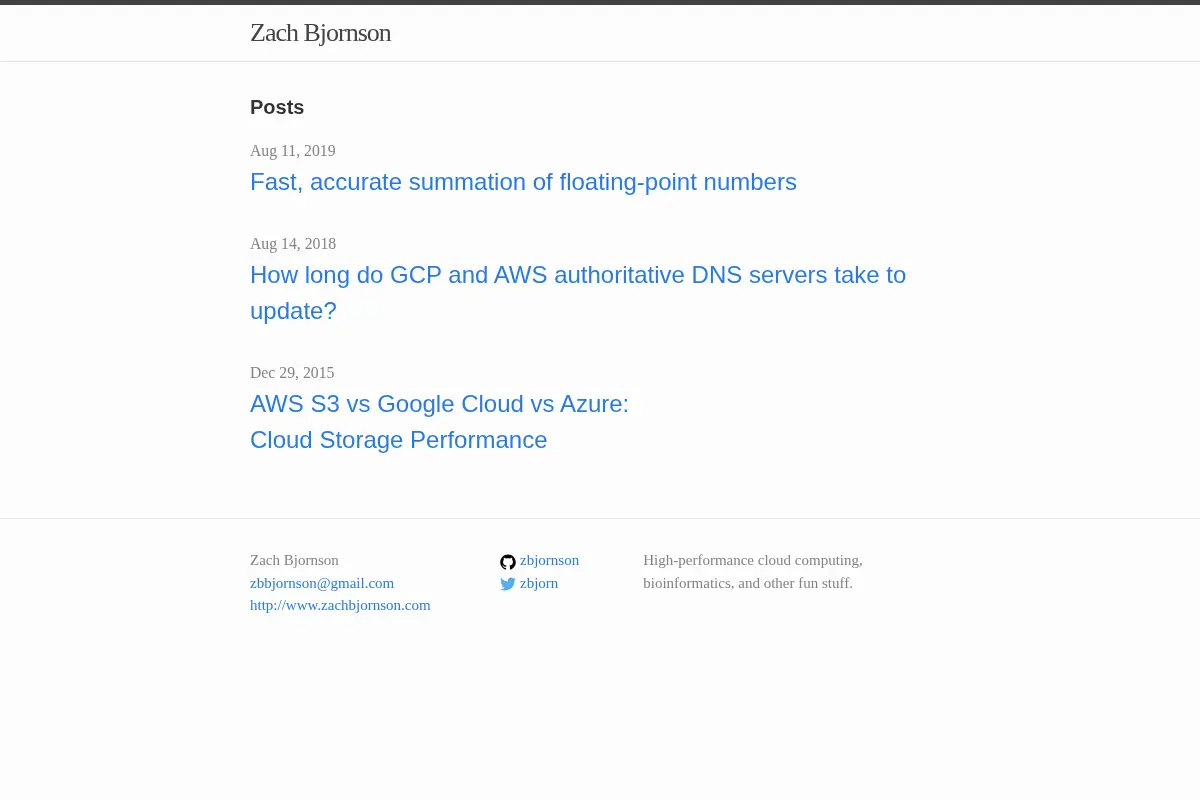Image resolution: width=1200 pixels, height=800 pixels.
Task: Click the Dec 29, 2015 date
Action: coord(292,373)
